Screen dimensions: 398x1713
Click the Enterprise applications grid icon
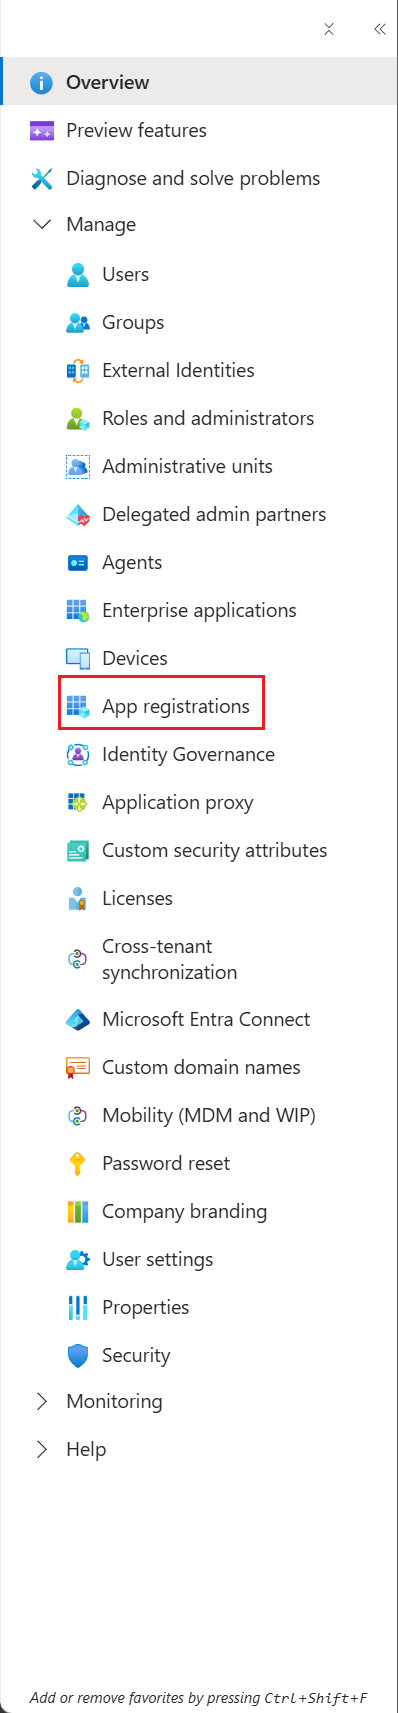78,610
